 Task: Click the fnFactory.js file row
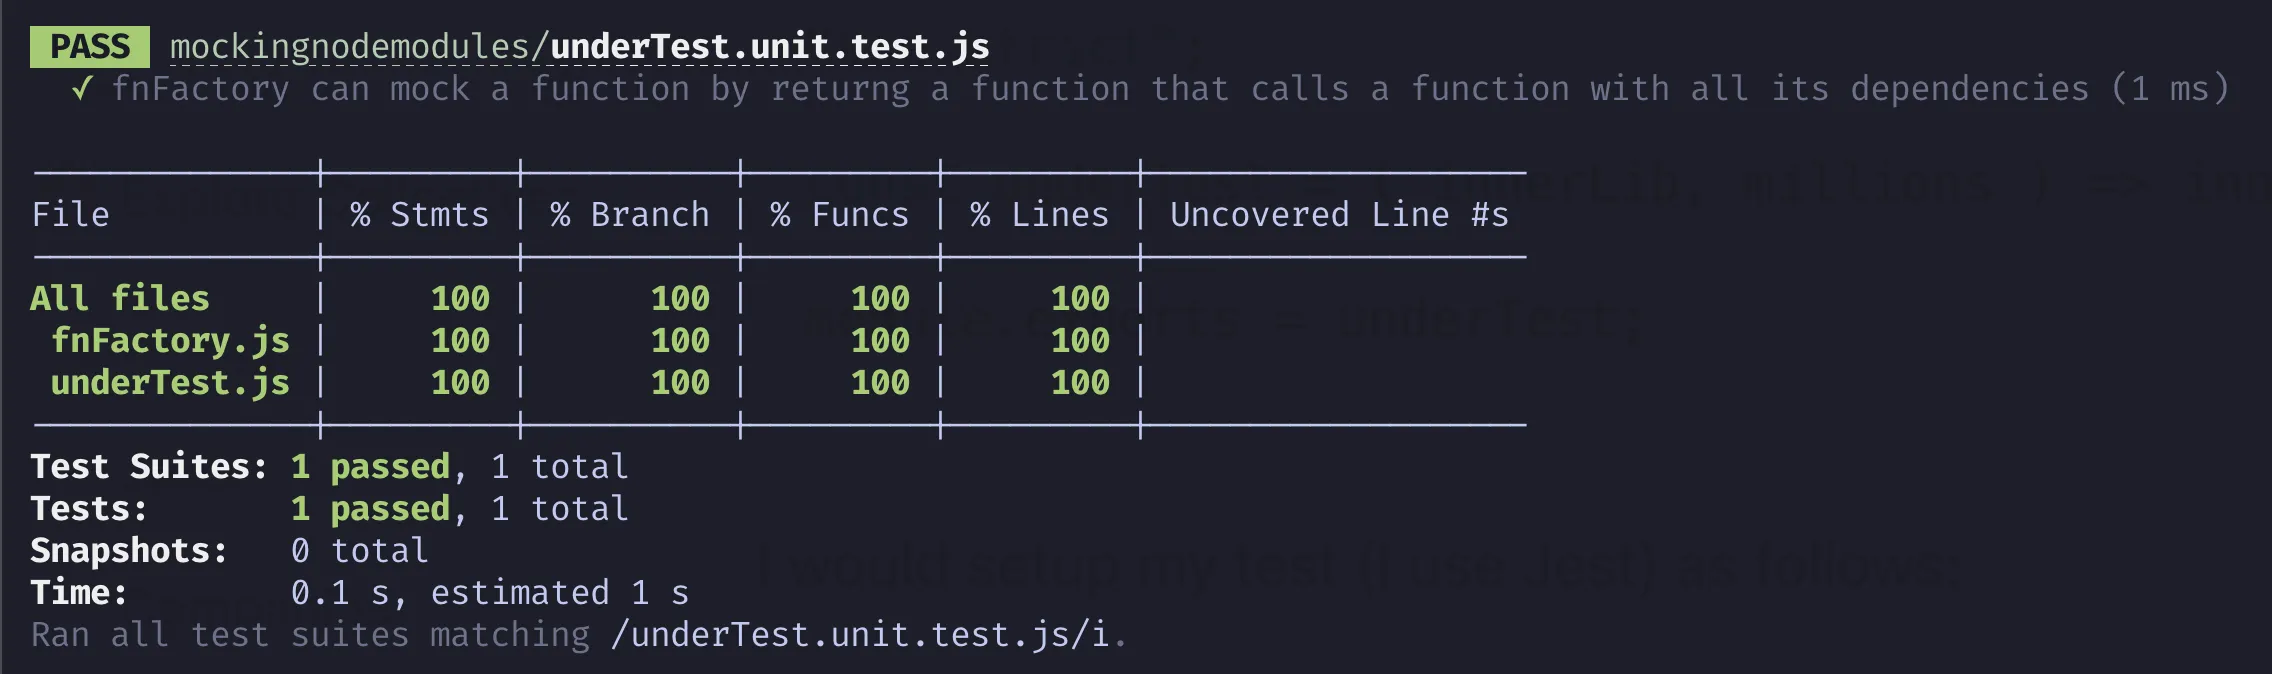(170, 341)
